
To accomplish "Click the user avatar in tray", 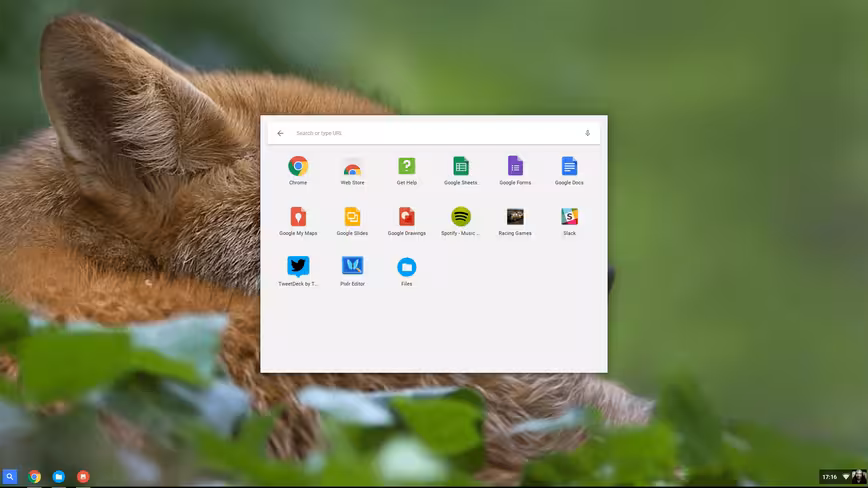I will (x=859, y=476).
